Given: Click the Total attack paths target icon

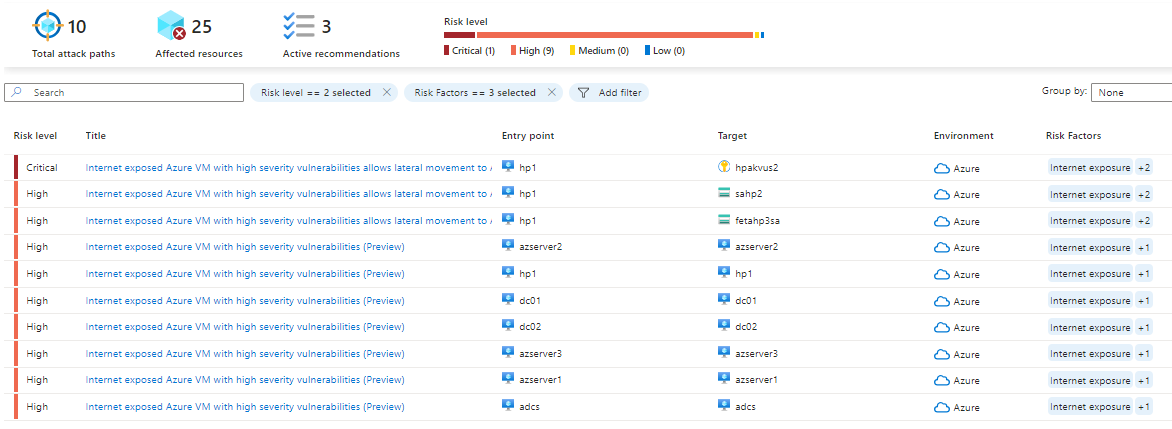Looking at the screenshot, I should coord(47,25).
